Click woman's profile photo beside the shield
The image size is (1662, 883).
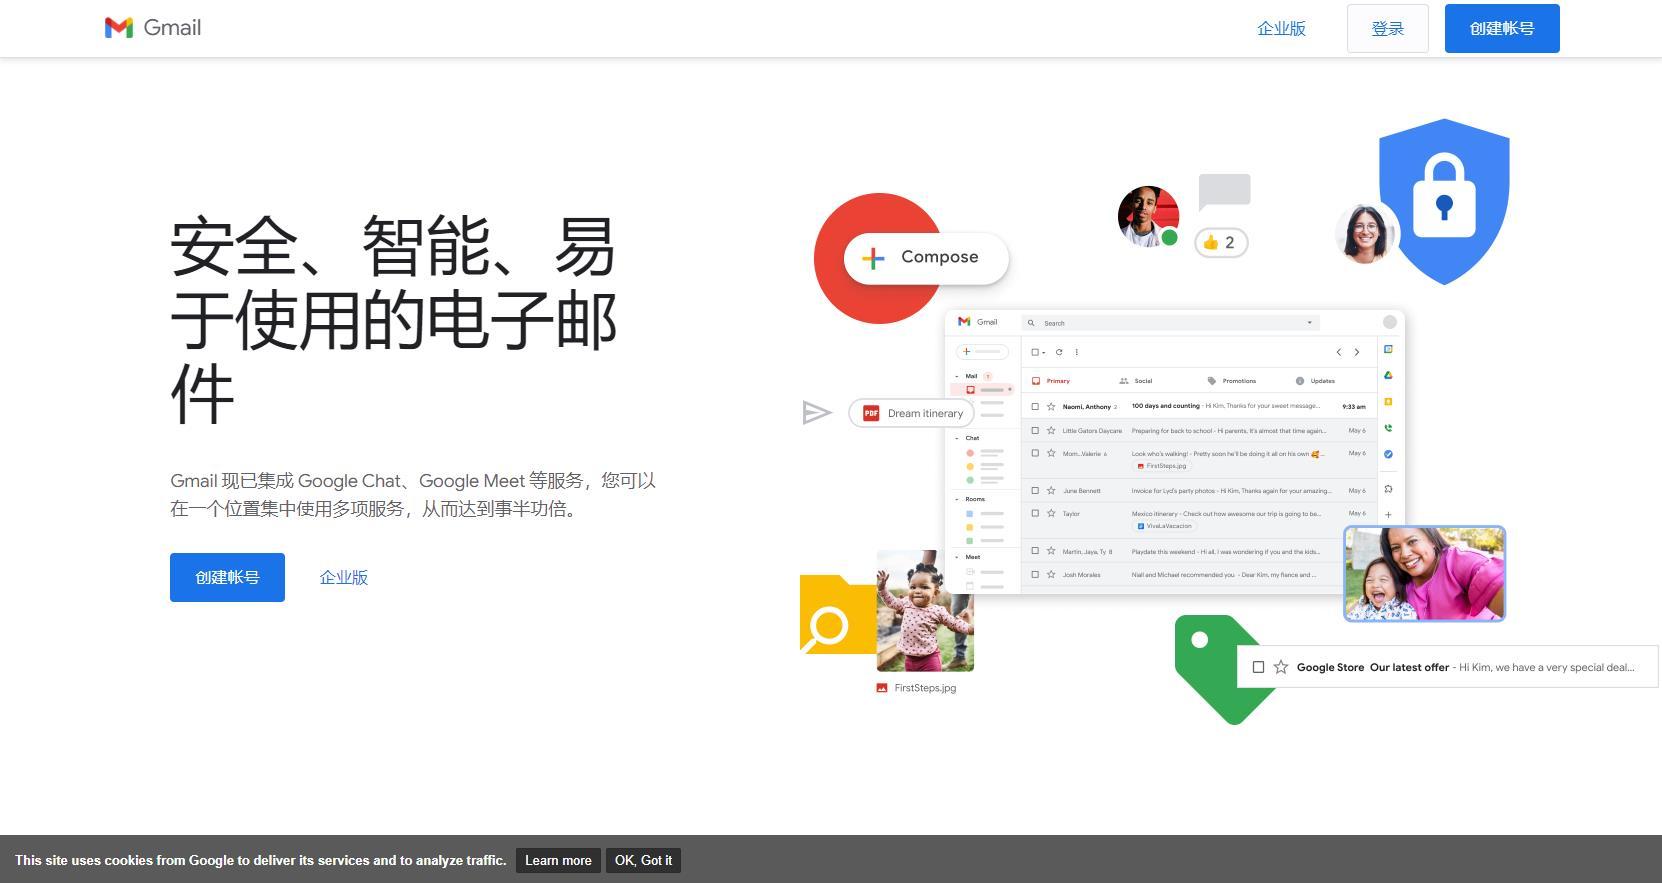(x=1365, y=233)
